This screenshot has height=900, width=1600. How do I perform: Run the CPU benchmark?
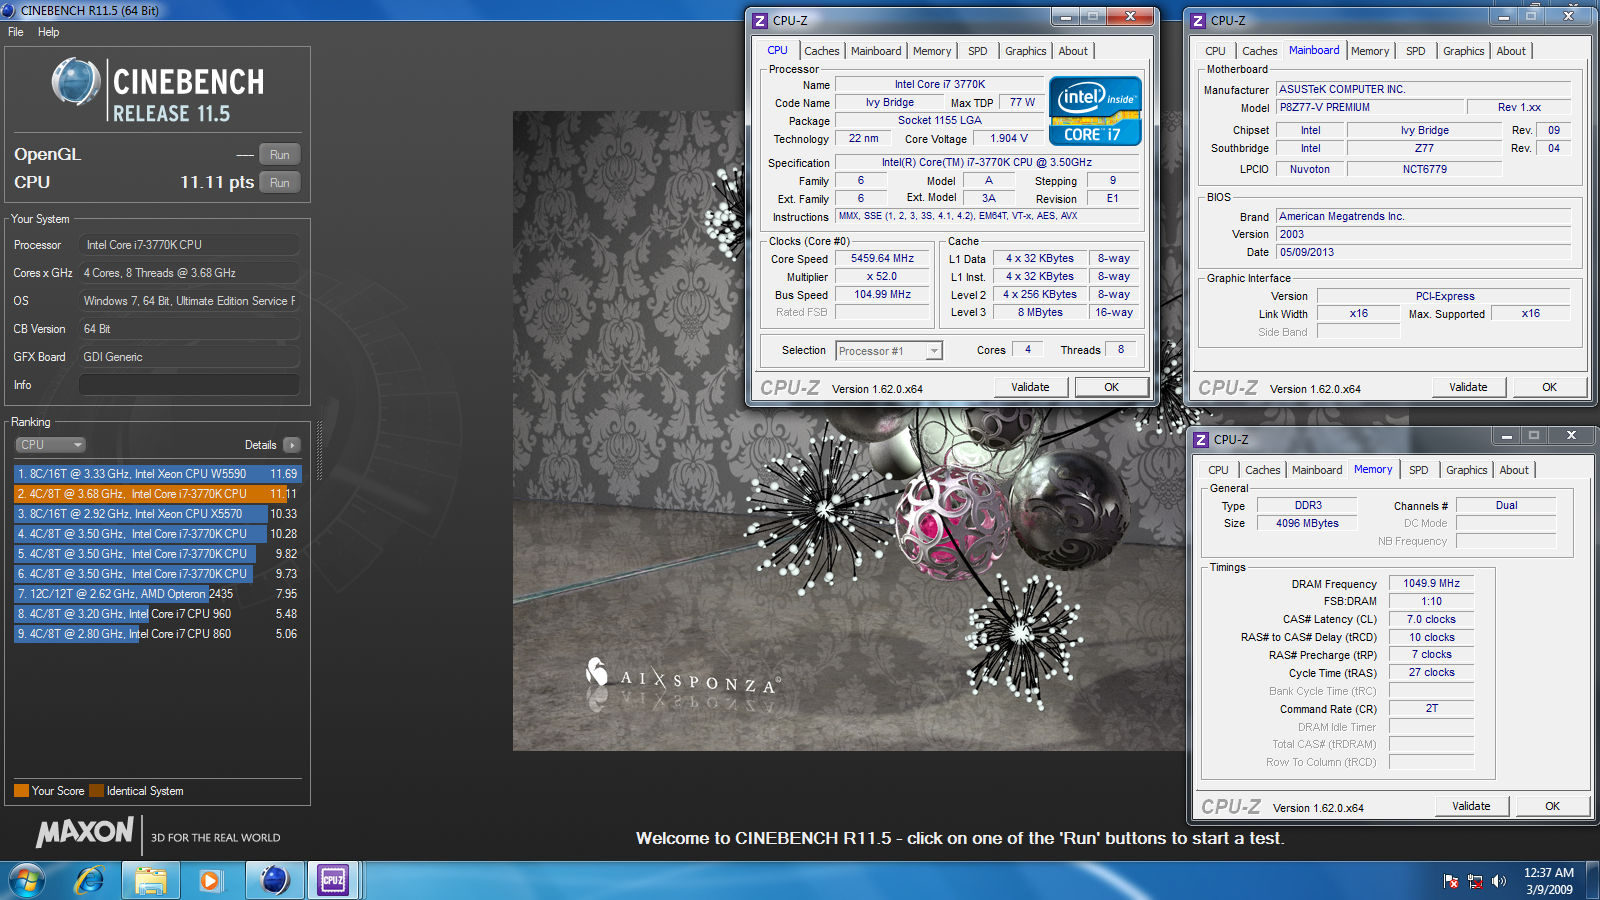tap(280, 182)
